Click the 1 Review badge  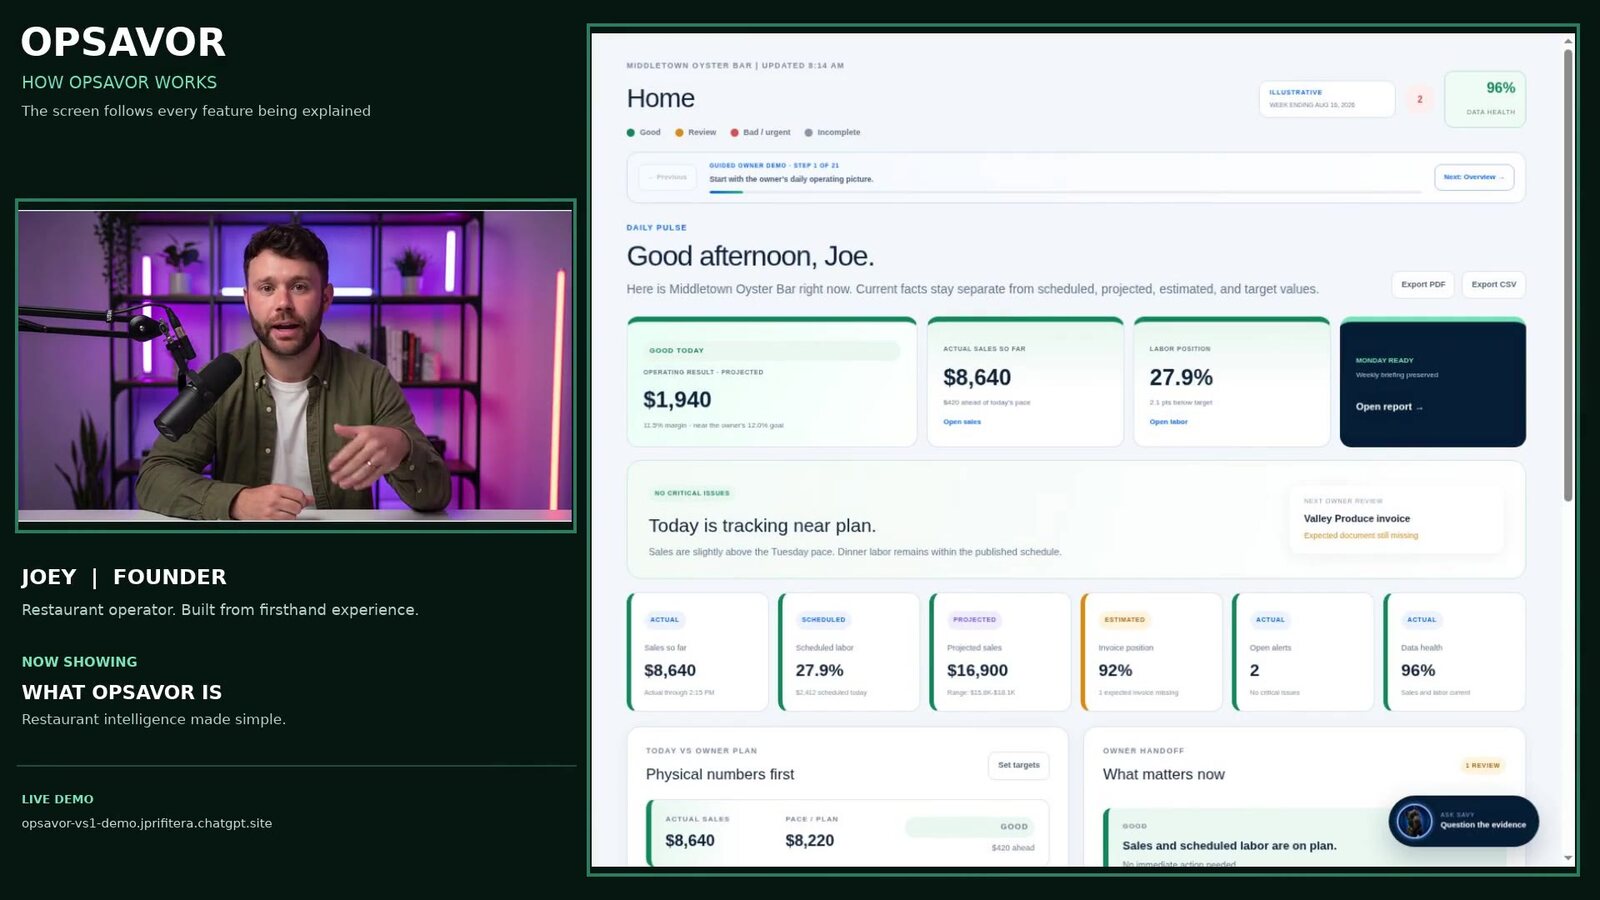(1483, 766)
